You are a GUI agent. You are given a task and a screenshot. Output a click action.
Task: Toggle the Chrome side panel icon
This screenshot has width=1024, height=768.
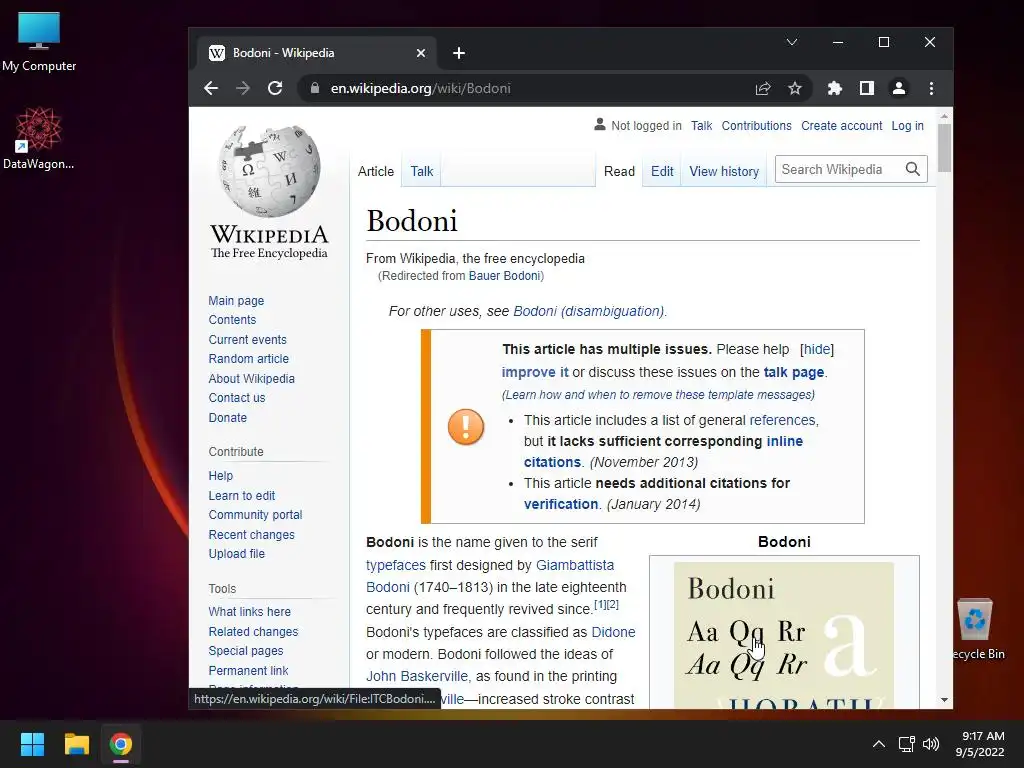tap(867, 88)
